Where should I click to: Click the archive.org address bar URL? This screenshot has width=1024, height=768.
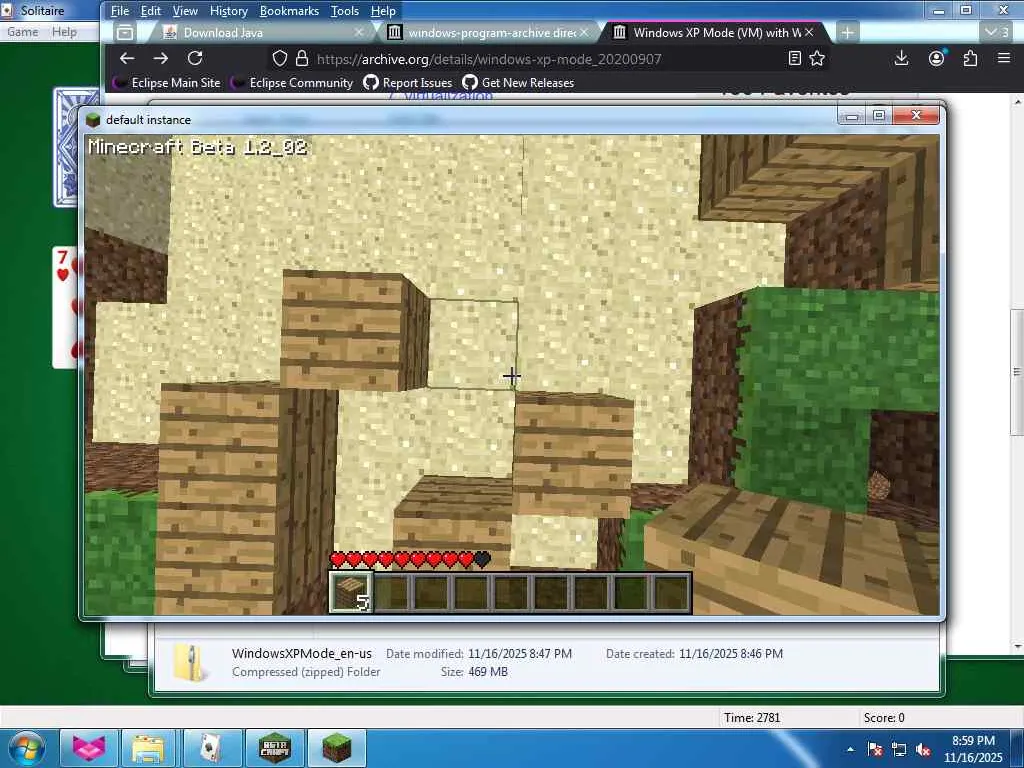coord(488,59)
